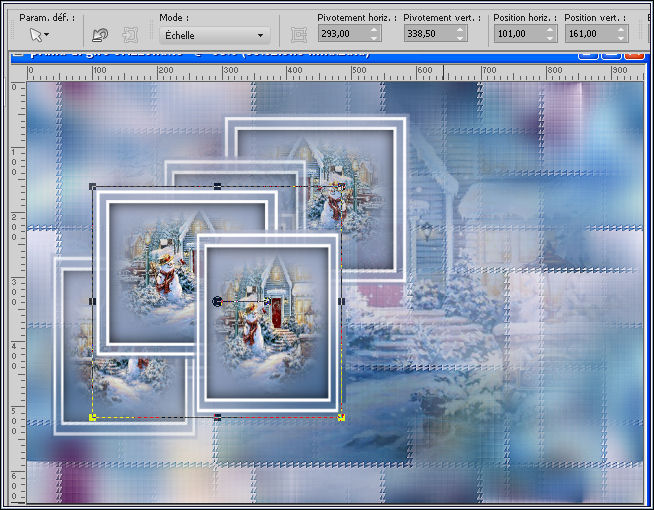654x510 pixels.
Task: Increase the Pivotement horiz. value
Action: 374,30
